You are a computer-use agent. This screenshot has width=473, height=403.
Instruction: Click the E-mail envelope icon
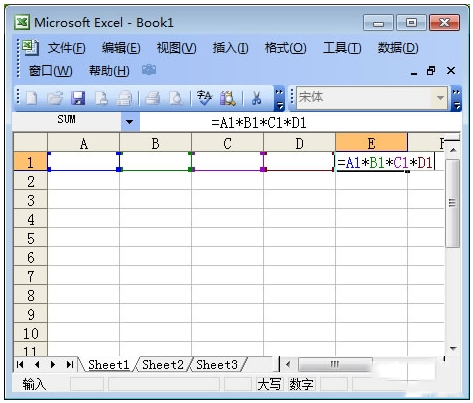[124, 98]
